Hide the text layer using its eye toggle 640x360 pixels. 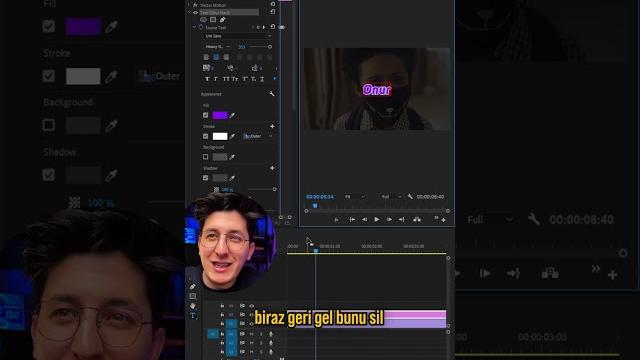coord(195,13)
